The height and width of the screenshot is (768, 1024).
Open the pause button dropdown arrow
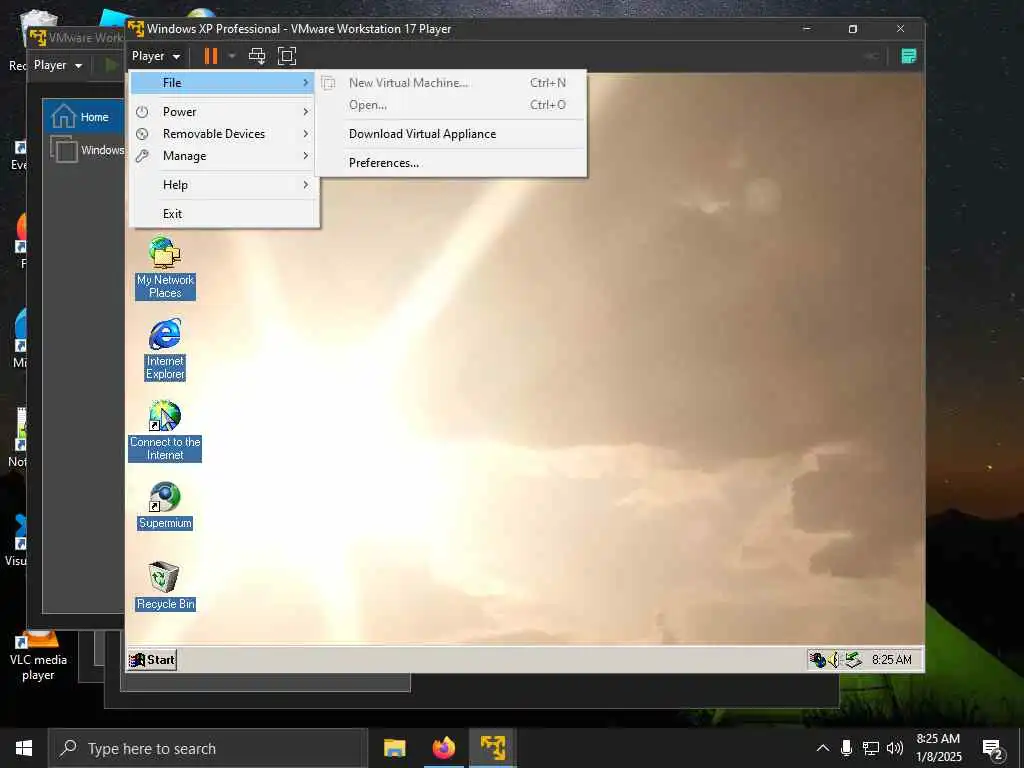[x=232, y=56]
